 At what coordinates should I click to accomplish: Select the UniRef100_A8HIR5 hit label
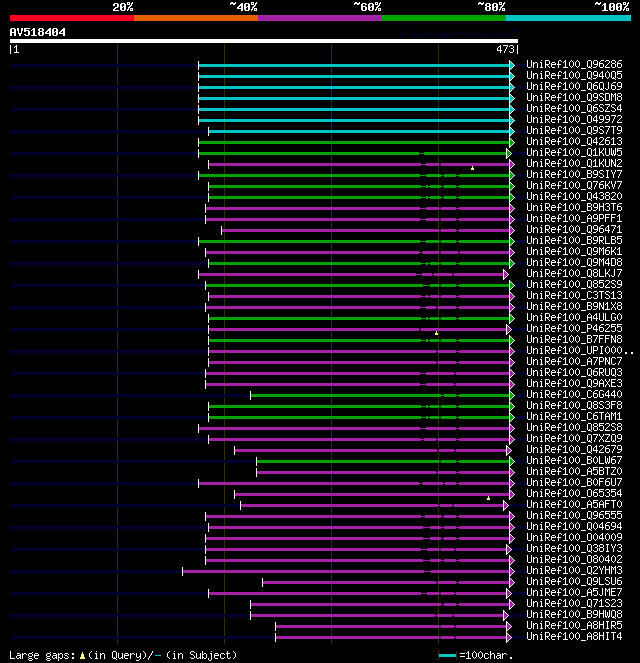click(574, 625)
